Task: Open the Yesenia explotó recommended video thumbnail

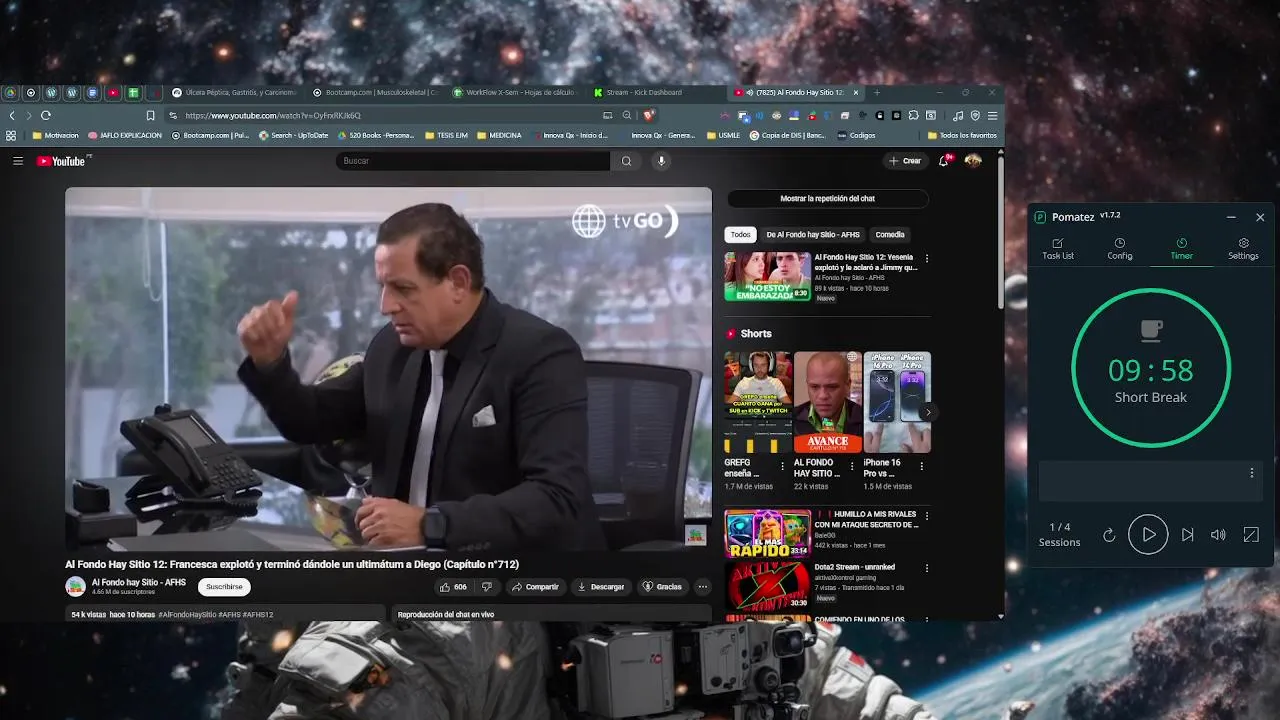Action: point(767,276)
